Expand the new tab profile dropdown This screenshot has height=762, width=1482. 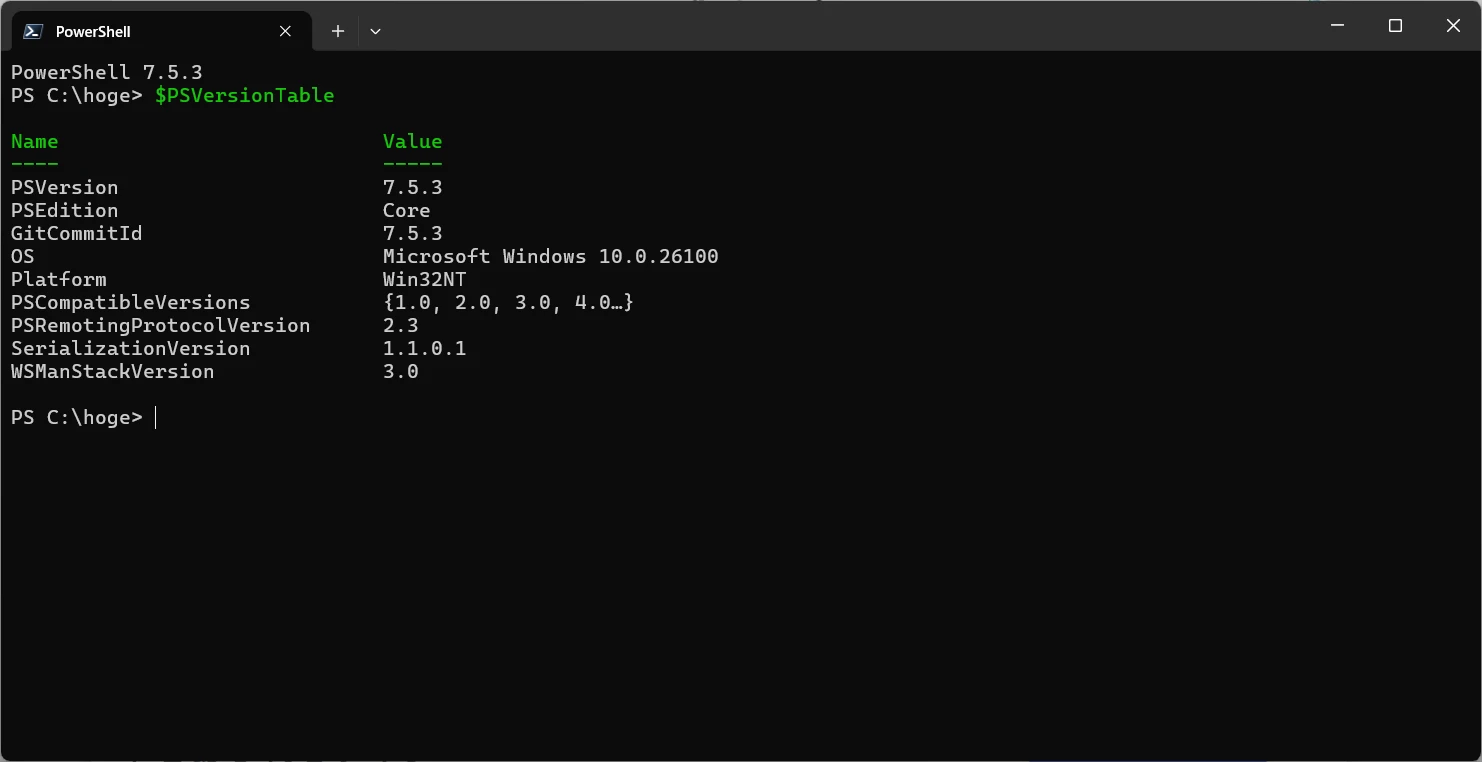pos(375,31)
